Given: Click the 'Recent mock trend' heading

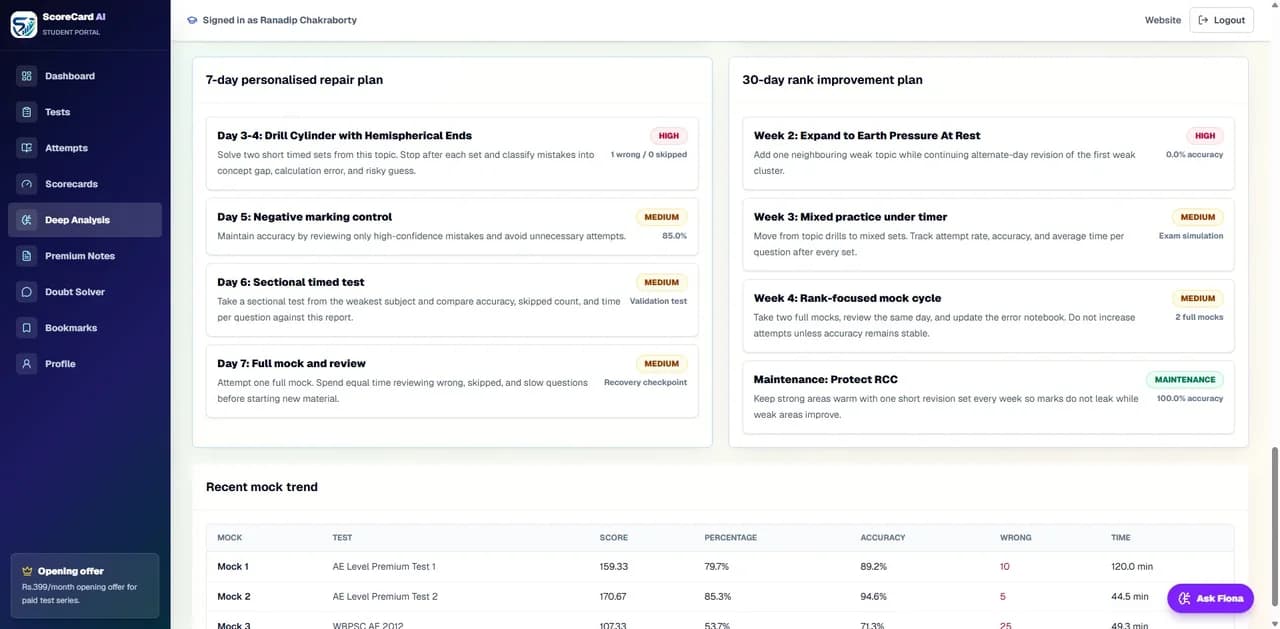Looking at the screenshot, I should pos(262,487).
